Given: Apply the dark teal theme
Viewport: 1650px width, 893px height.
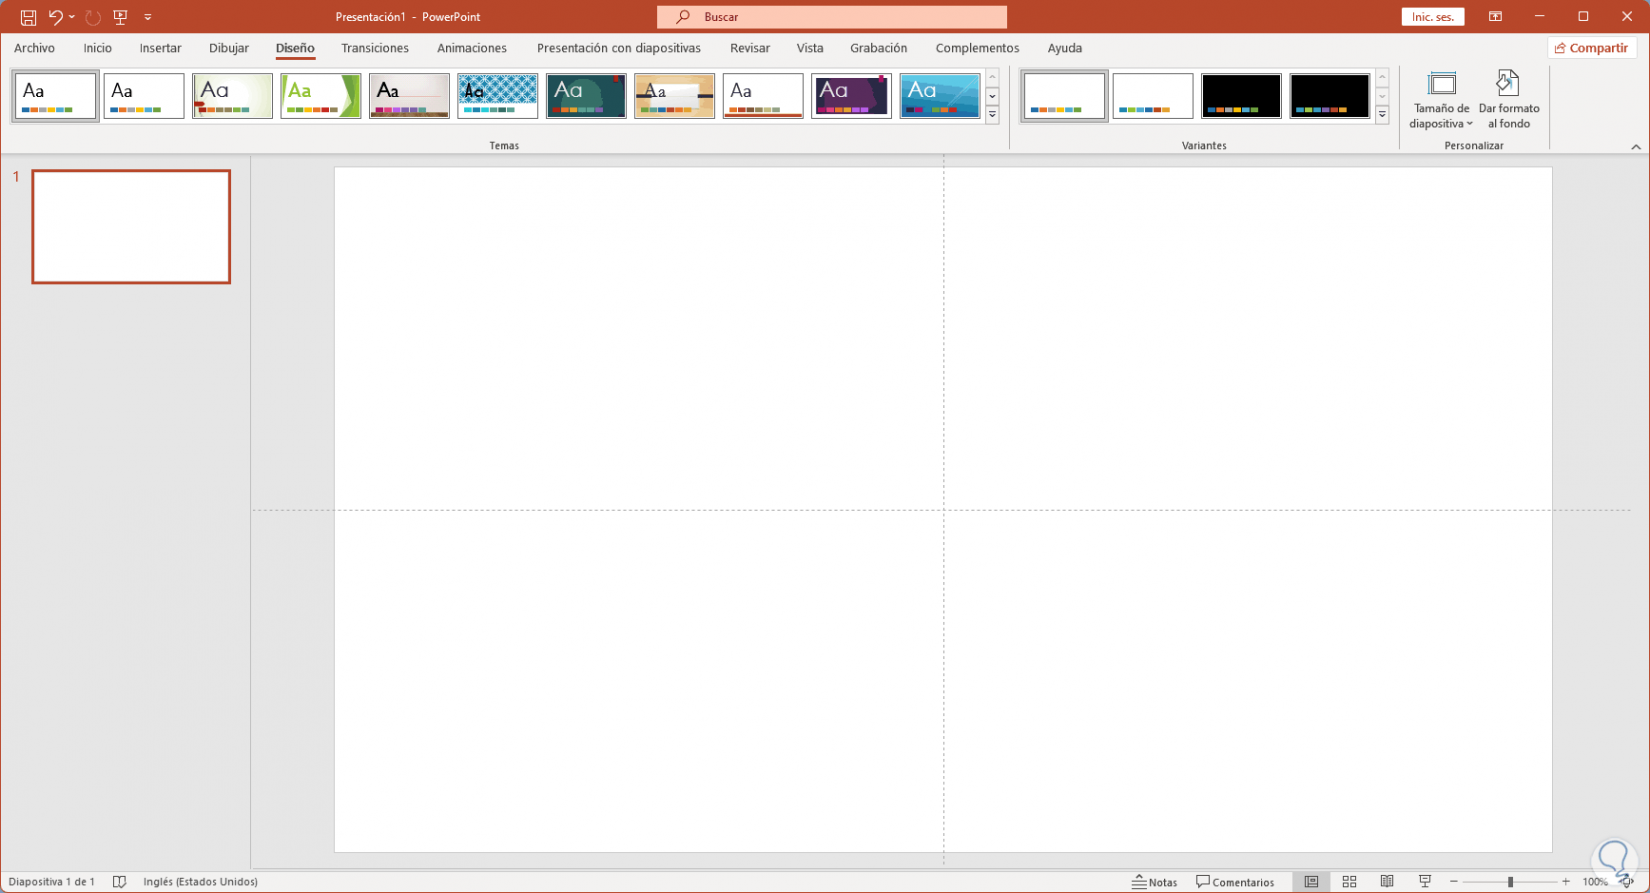Looking at the screenshot, I should 586,96.
